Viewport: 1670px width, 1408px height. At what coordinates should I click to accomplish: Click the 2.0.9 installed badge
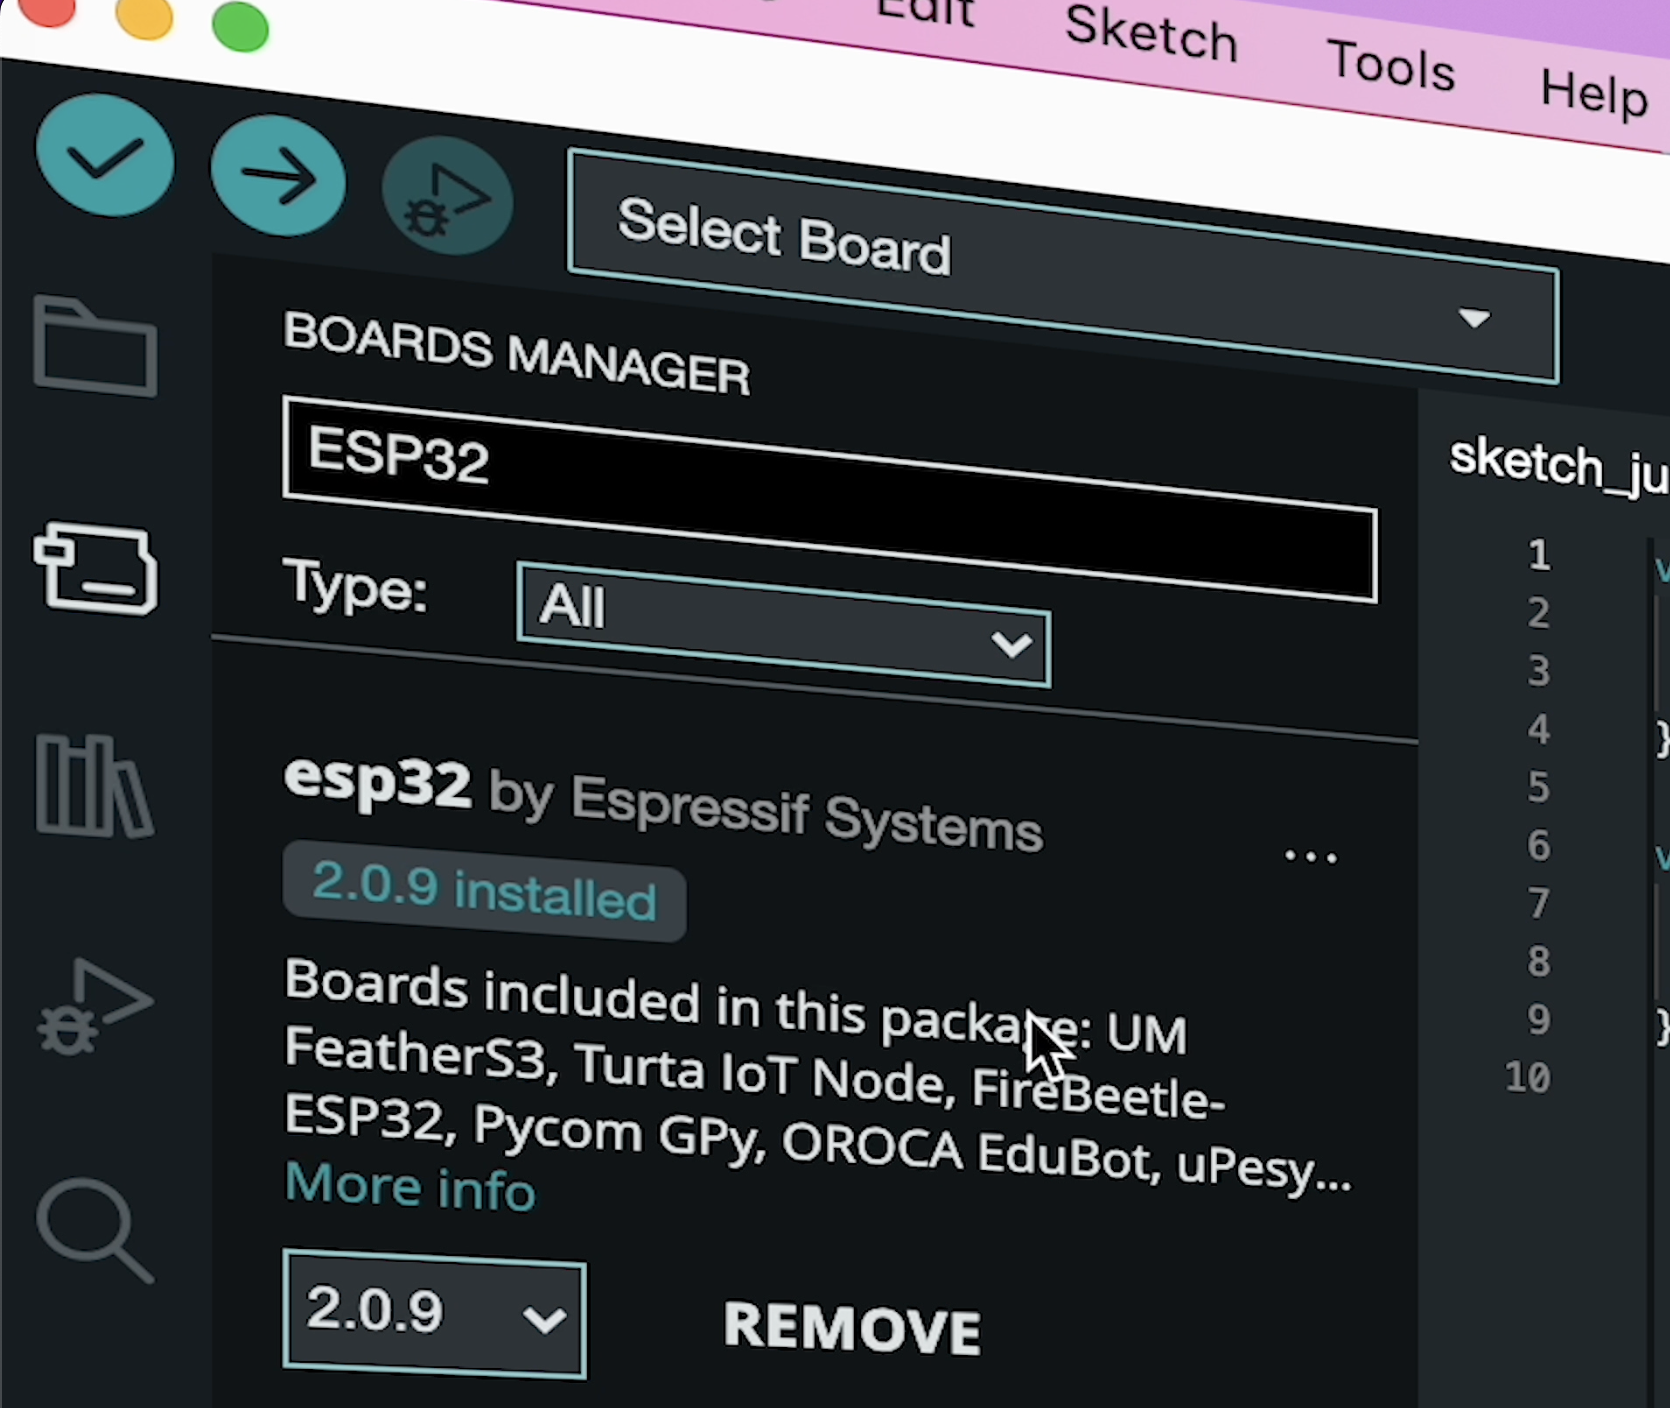click(484, 890)
